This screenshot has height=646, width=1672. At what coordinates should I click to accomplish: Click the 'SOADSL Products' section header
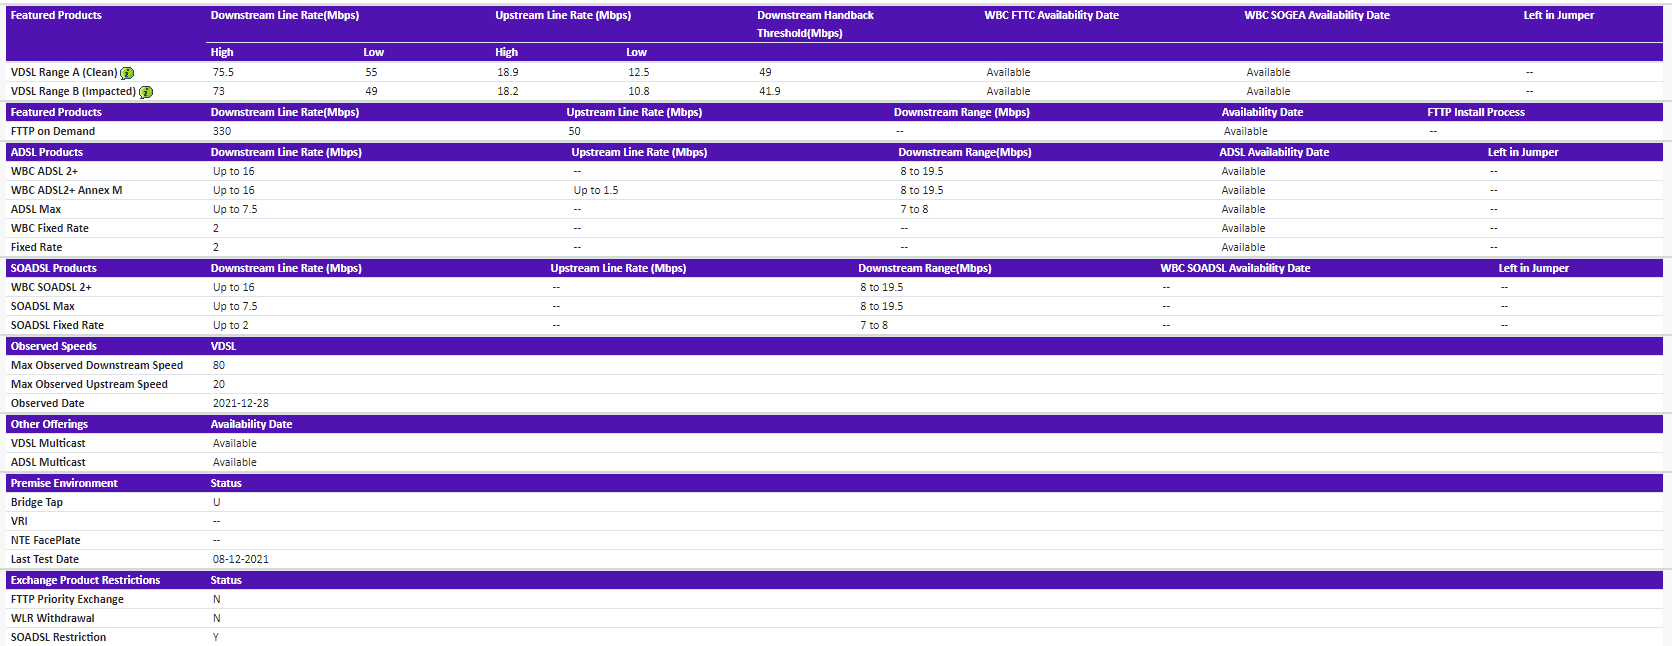tap(54, 268)
